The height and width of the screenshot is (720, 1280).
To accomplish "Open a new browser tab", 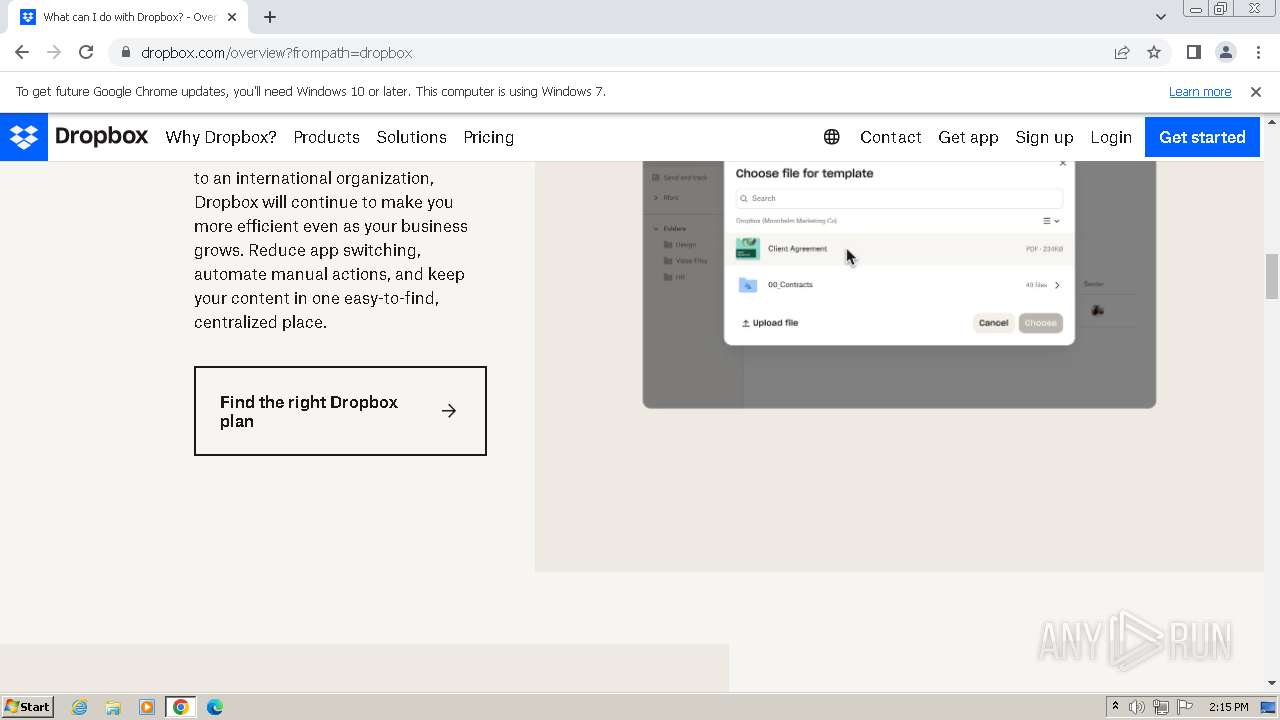I will [270, 17].
